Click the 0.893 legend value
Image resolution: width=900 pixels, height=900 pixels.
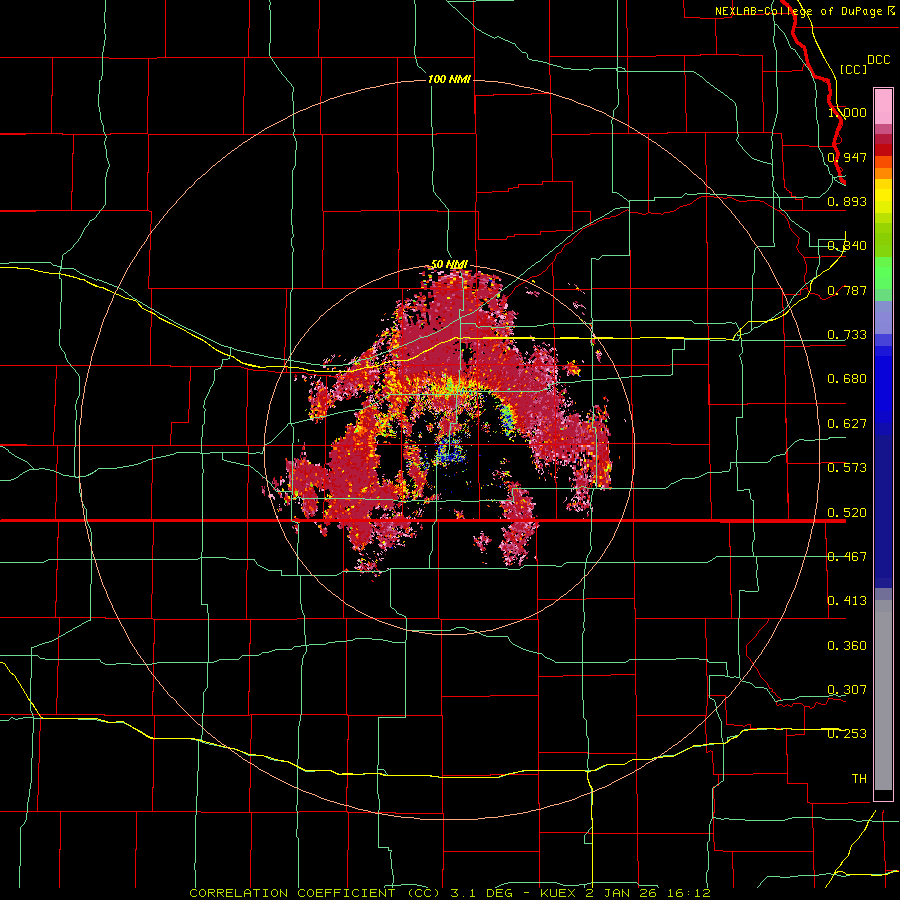point(847,201)
